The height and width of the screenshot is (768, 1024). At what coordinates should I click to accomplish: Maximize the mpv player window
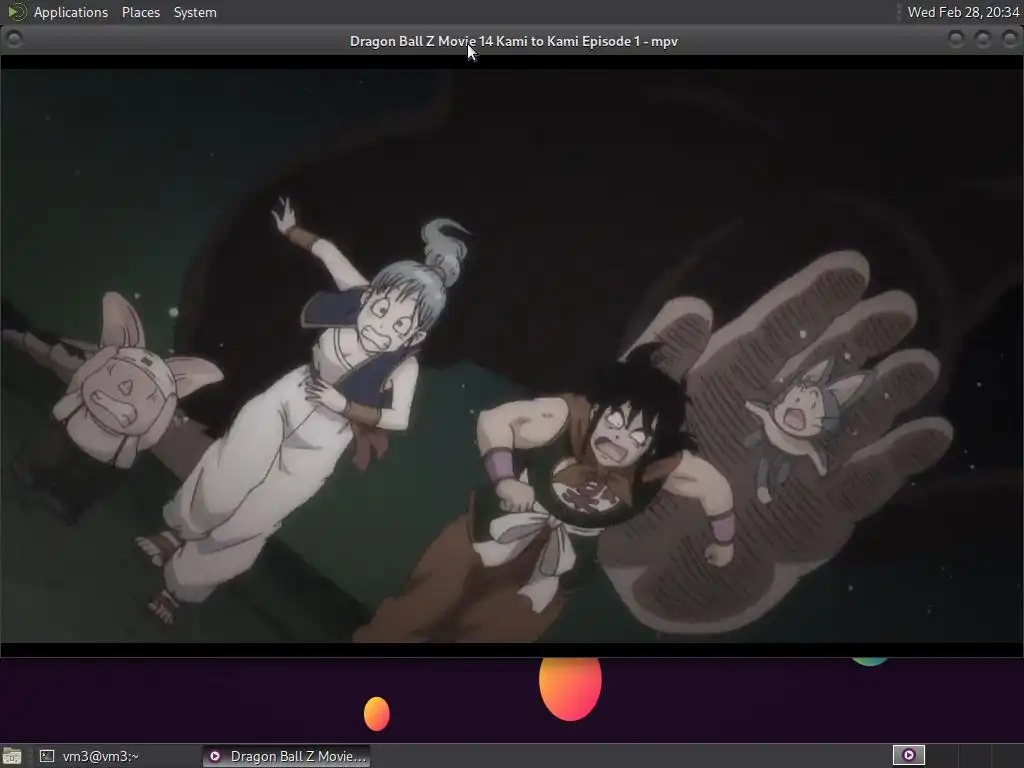(x=983, y=40)
